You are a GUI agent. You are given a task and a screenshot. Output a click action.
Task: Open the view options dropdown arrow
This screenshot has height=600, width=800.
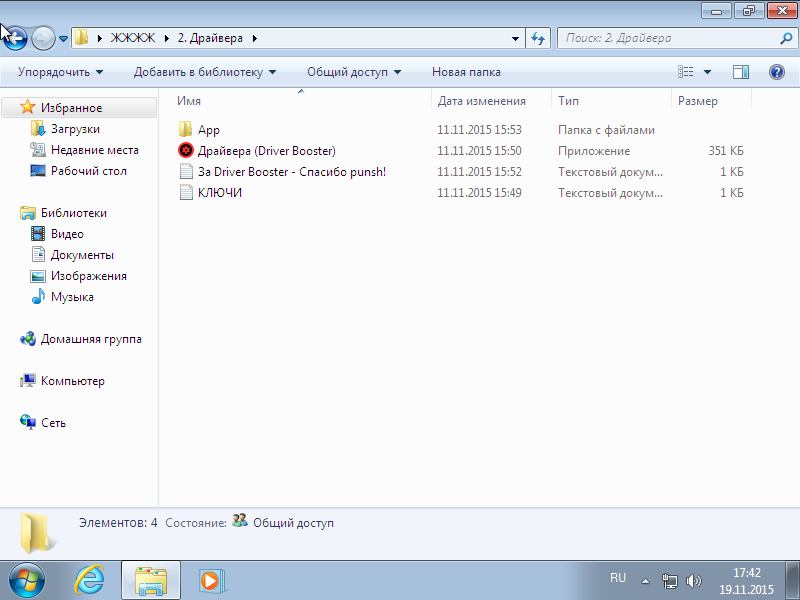(707, 72)
